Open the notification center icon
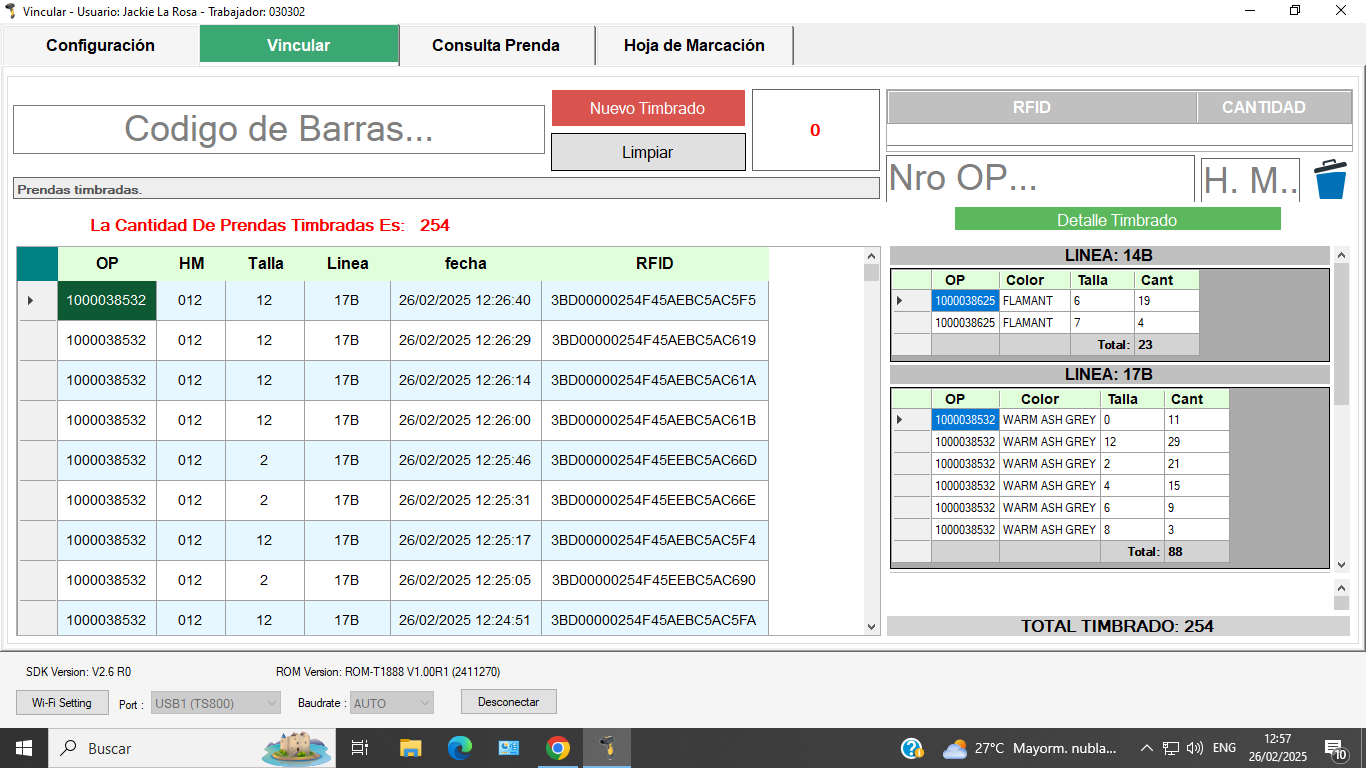Screen dimensions: 1366x768 pos(1334,748)
